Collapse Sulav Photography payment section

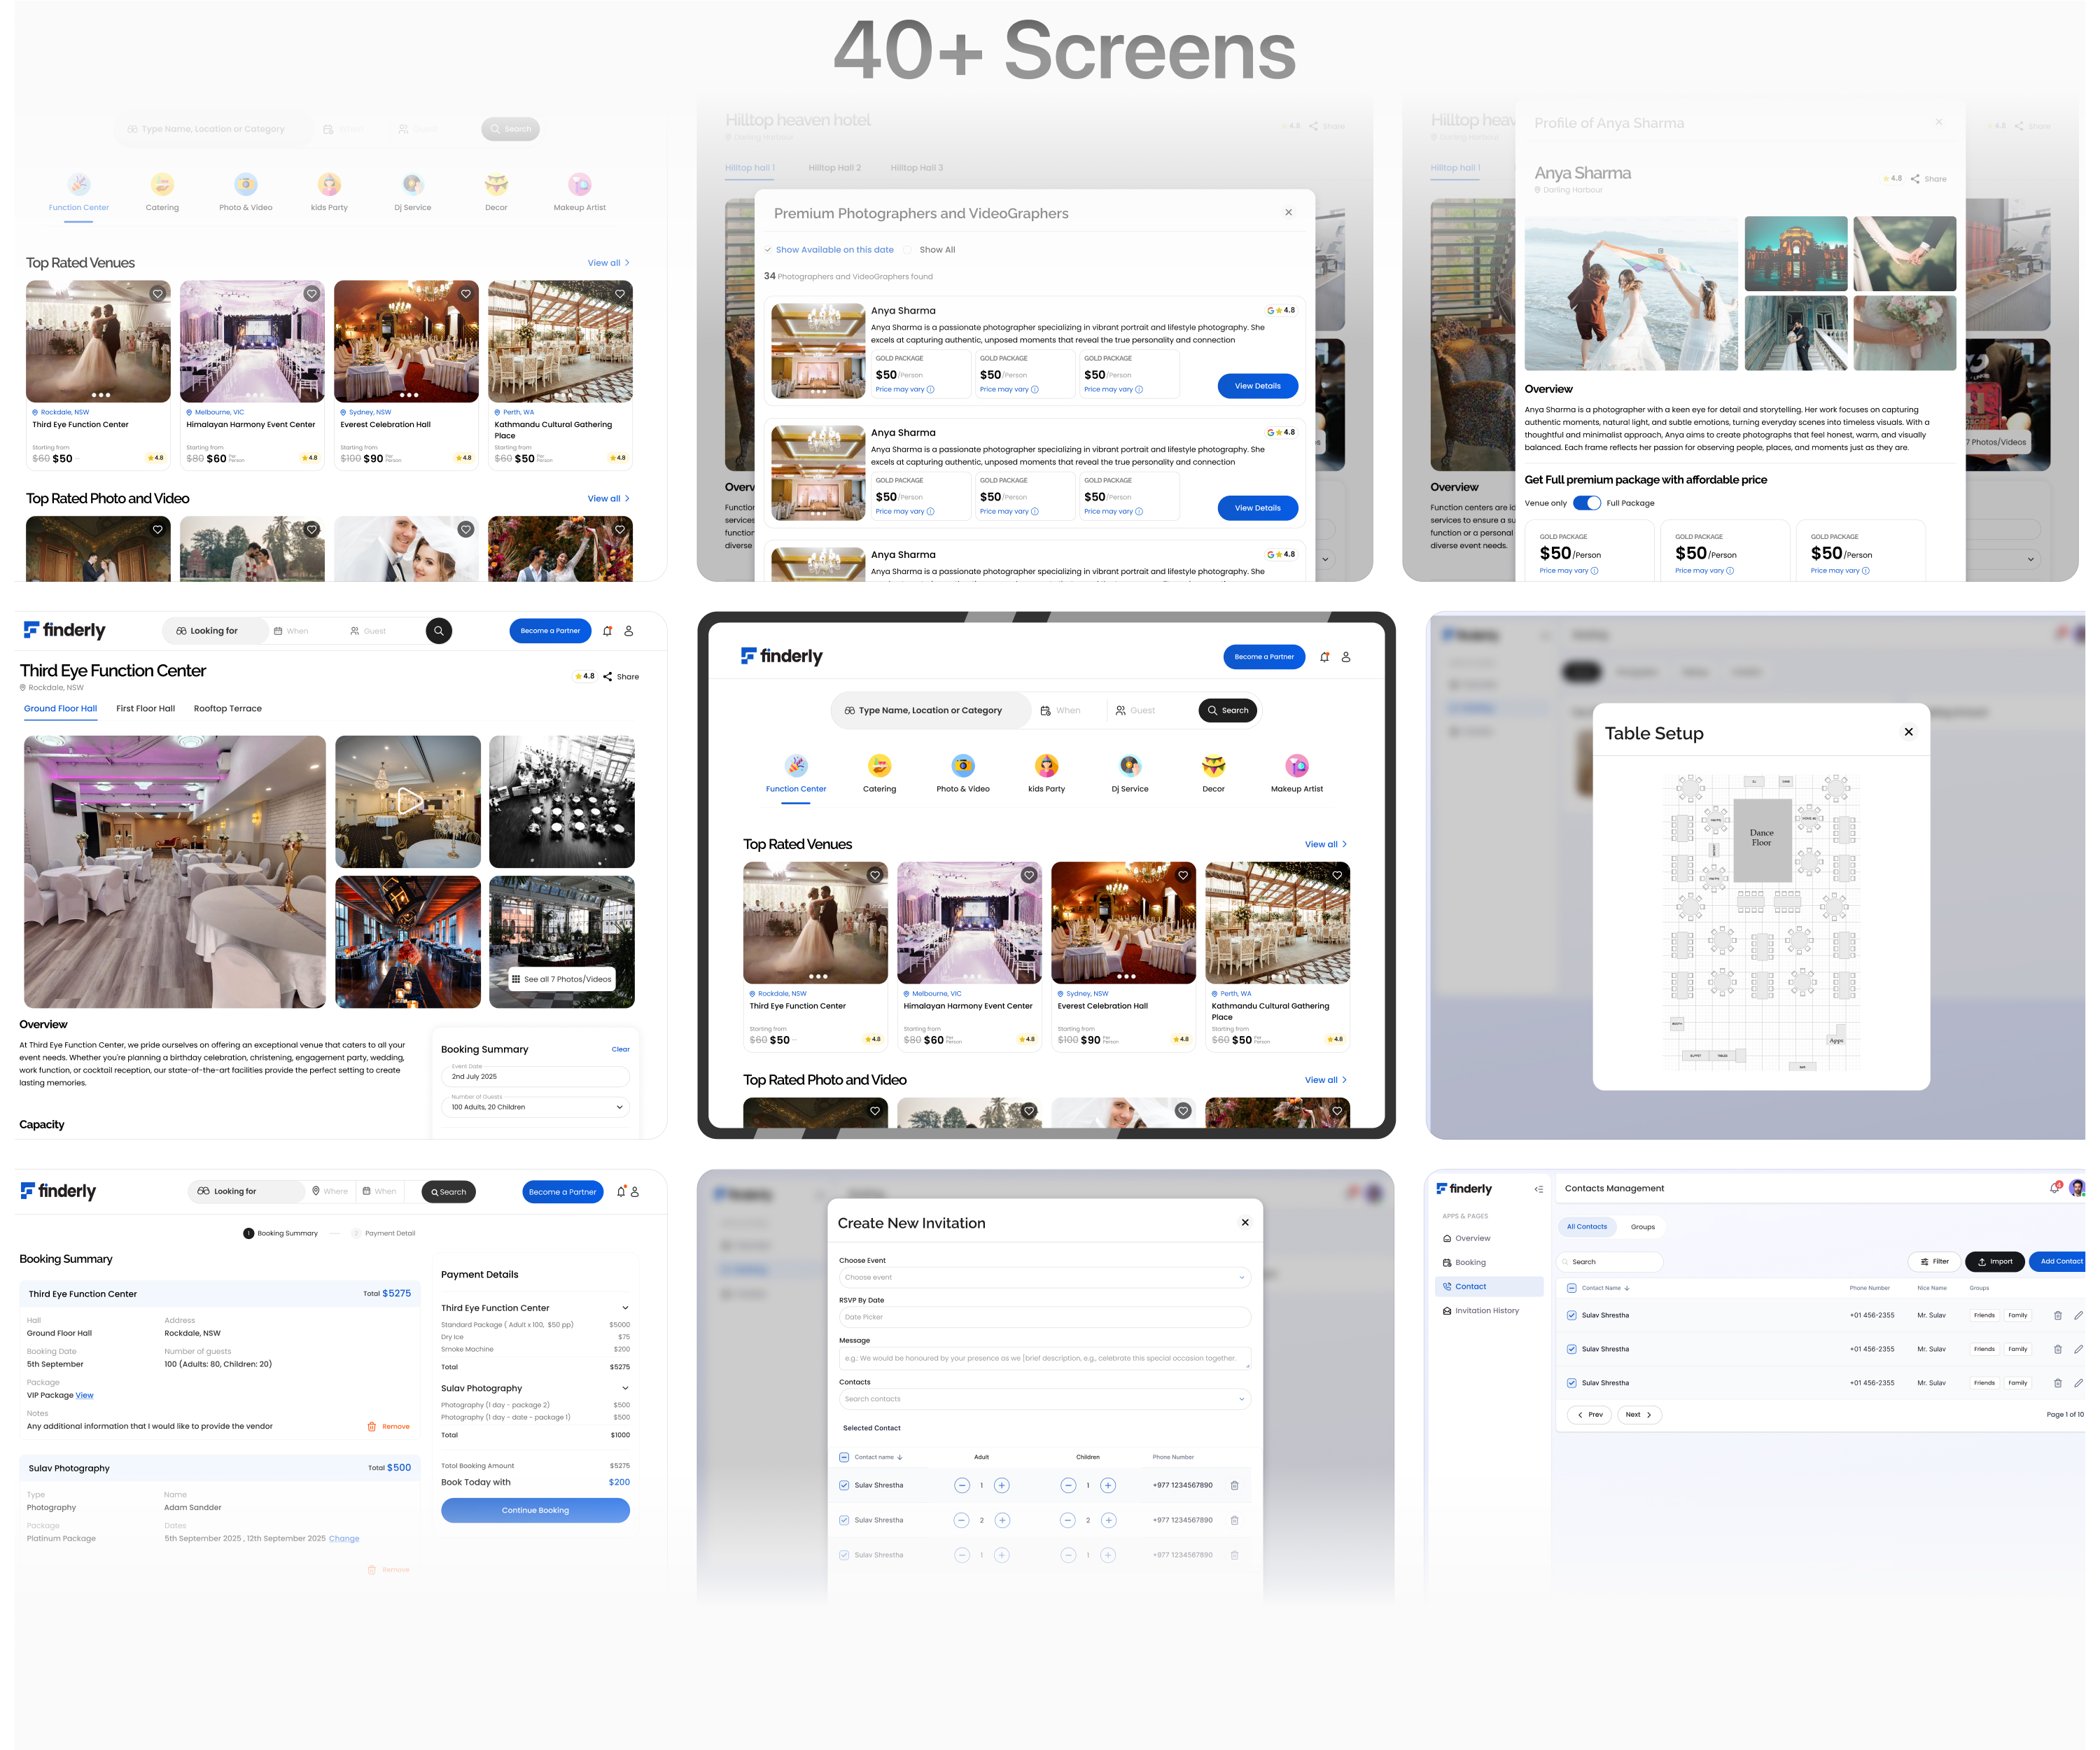click(x=625, y=1388)
